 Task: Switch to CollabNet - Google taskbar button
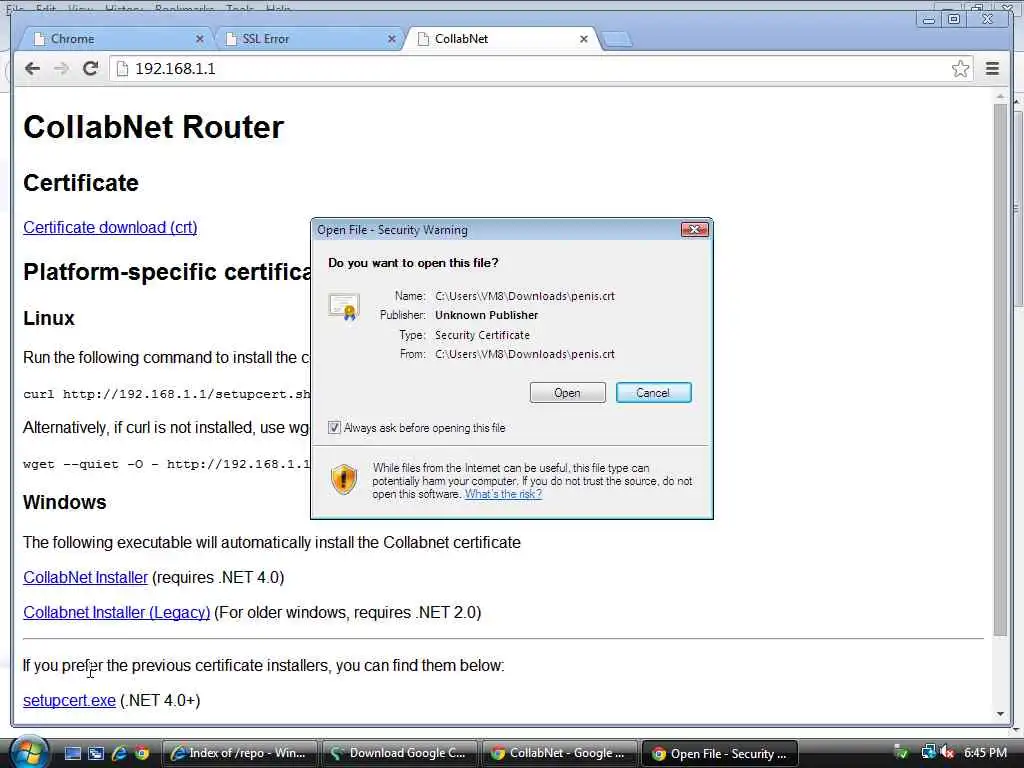pyautogui.click(x=560, y=753)
